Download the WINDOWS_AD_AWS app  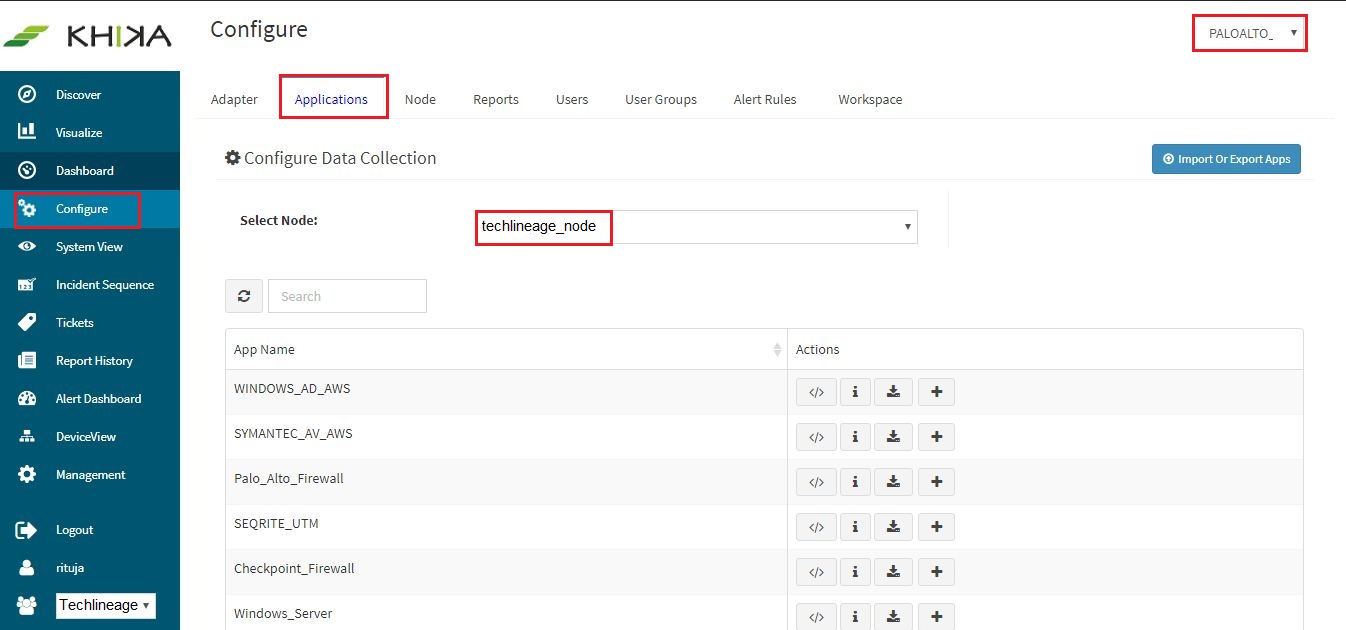point(894,392)
